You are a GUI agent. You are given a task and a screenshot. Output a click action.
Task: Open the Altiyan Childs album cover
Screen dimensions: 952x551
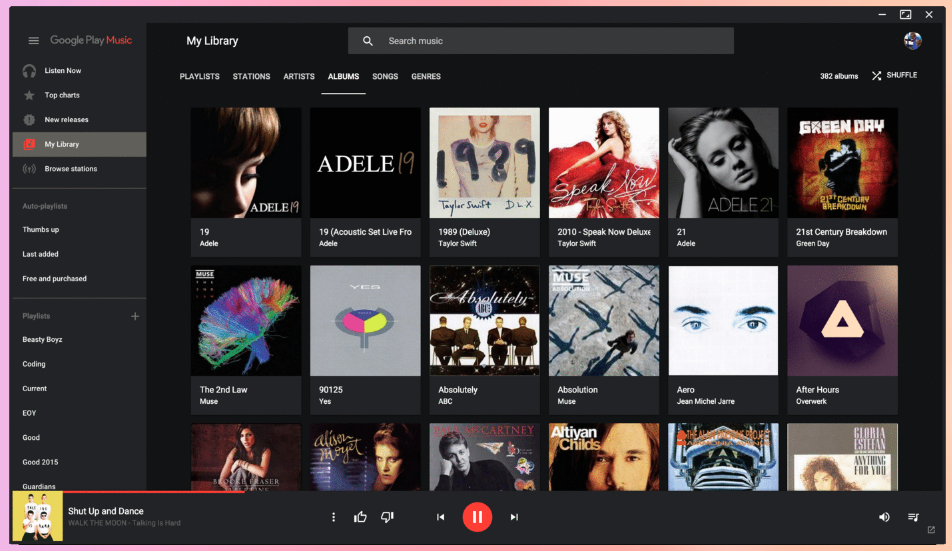604,457
